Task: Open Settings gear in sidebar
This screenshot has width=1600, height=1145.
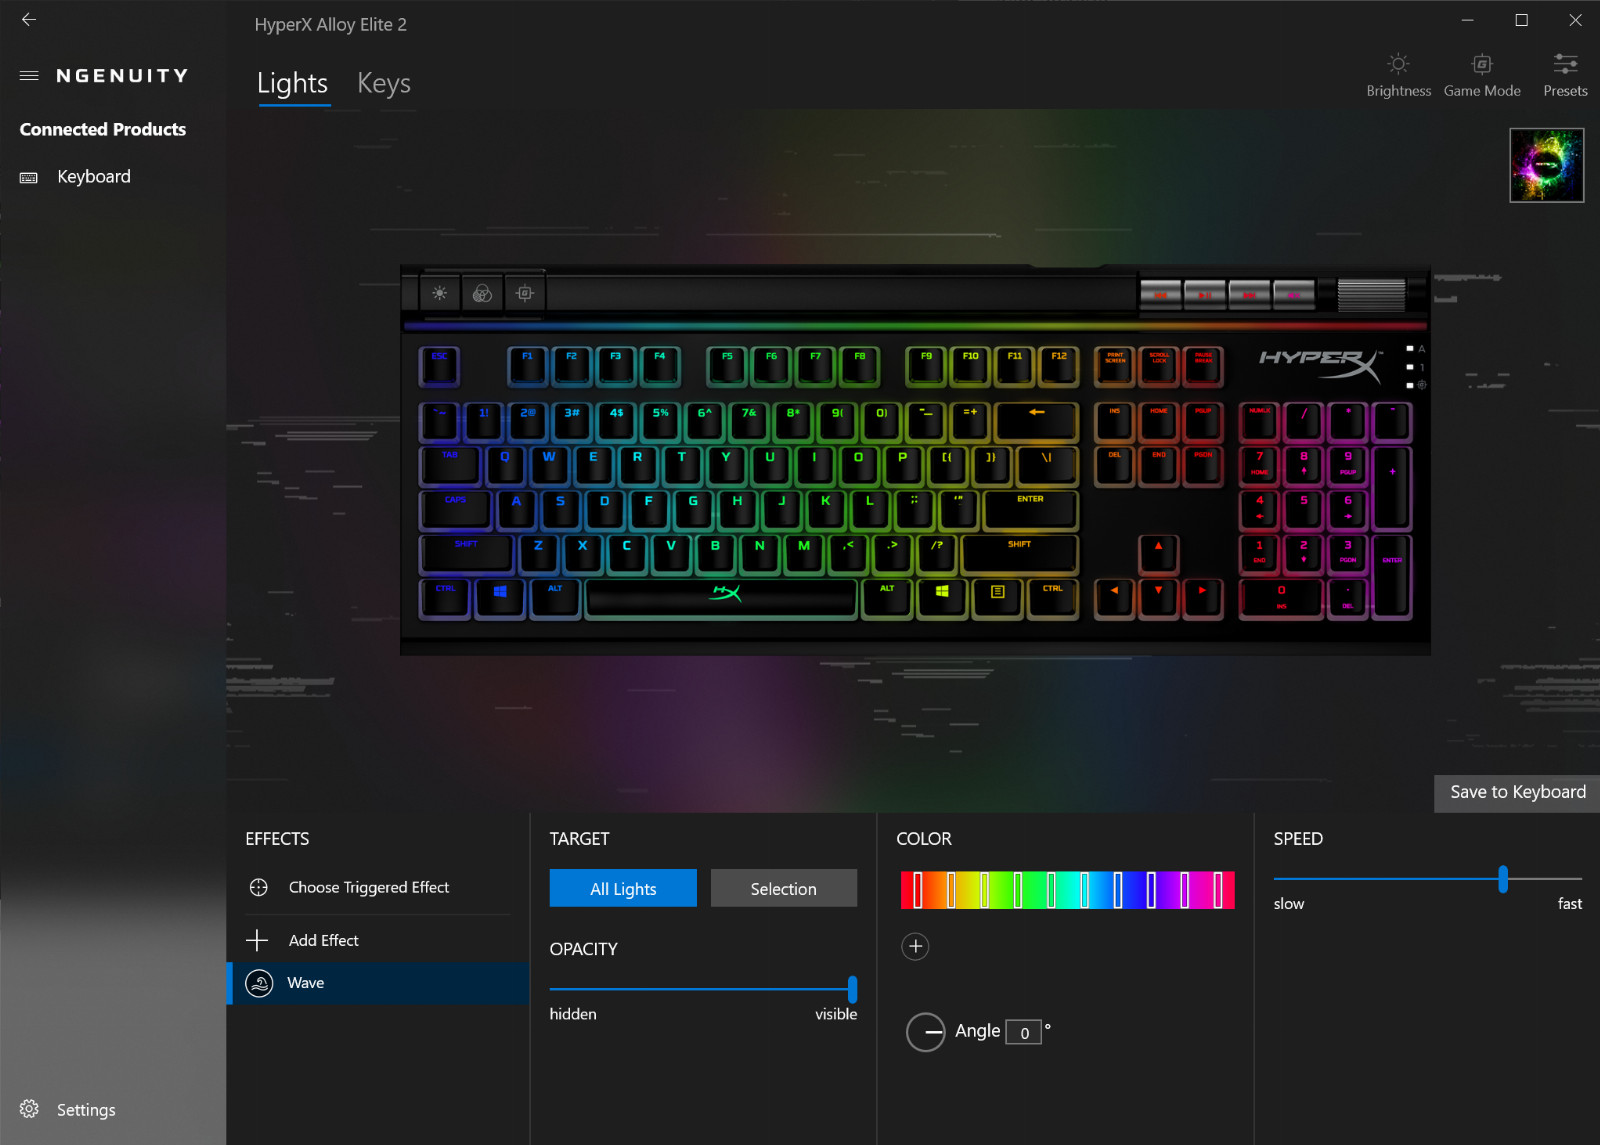Action: (29, 1109)
